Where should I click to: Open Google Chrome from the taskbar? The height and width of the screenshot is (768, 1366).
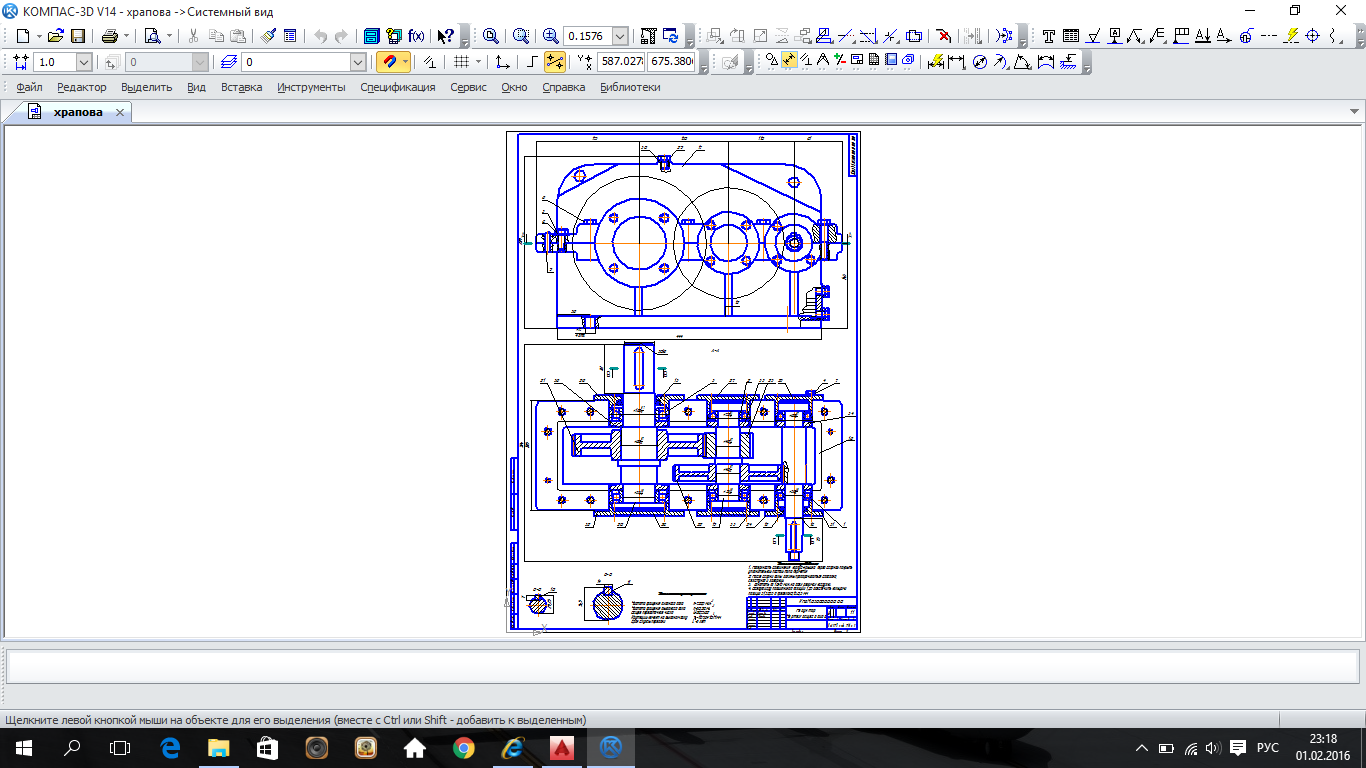tap(463, 747)
